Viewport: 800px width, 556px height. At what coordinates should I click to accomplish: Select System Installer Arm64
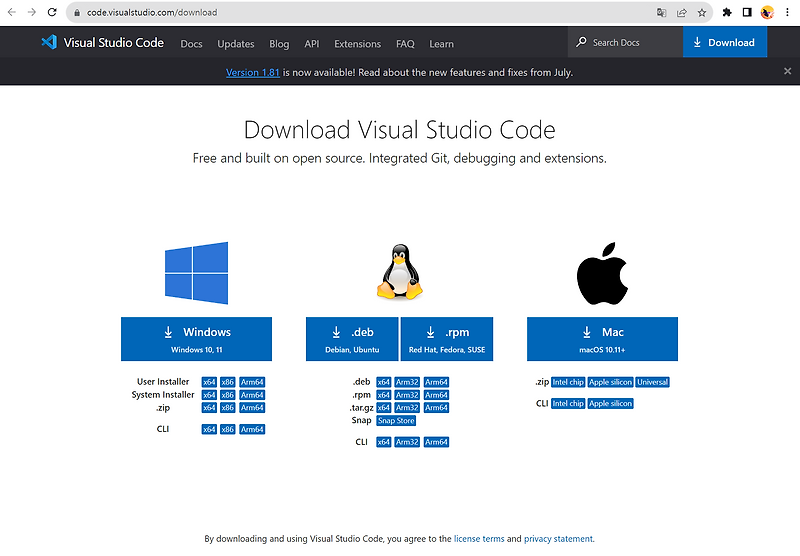click(x=252, y=395)
